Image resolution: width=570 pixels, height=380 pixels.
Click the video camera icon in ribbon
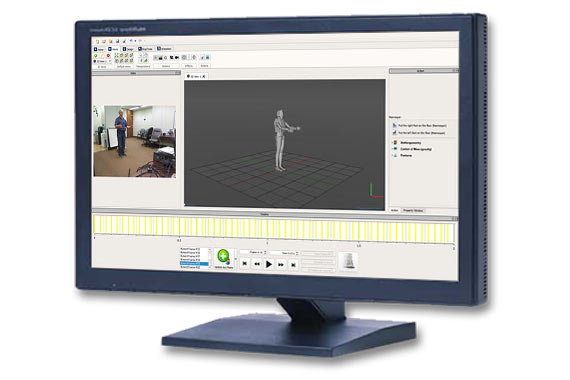177,57
